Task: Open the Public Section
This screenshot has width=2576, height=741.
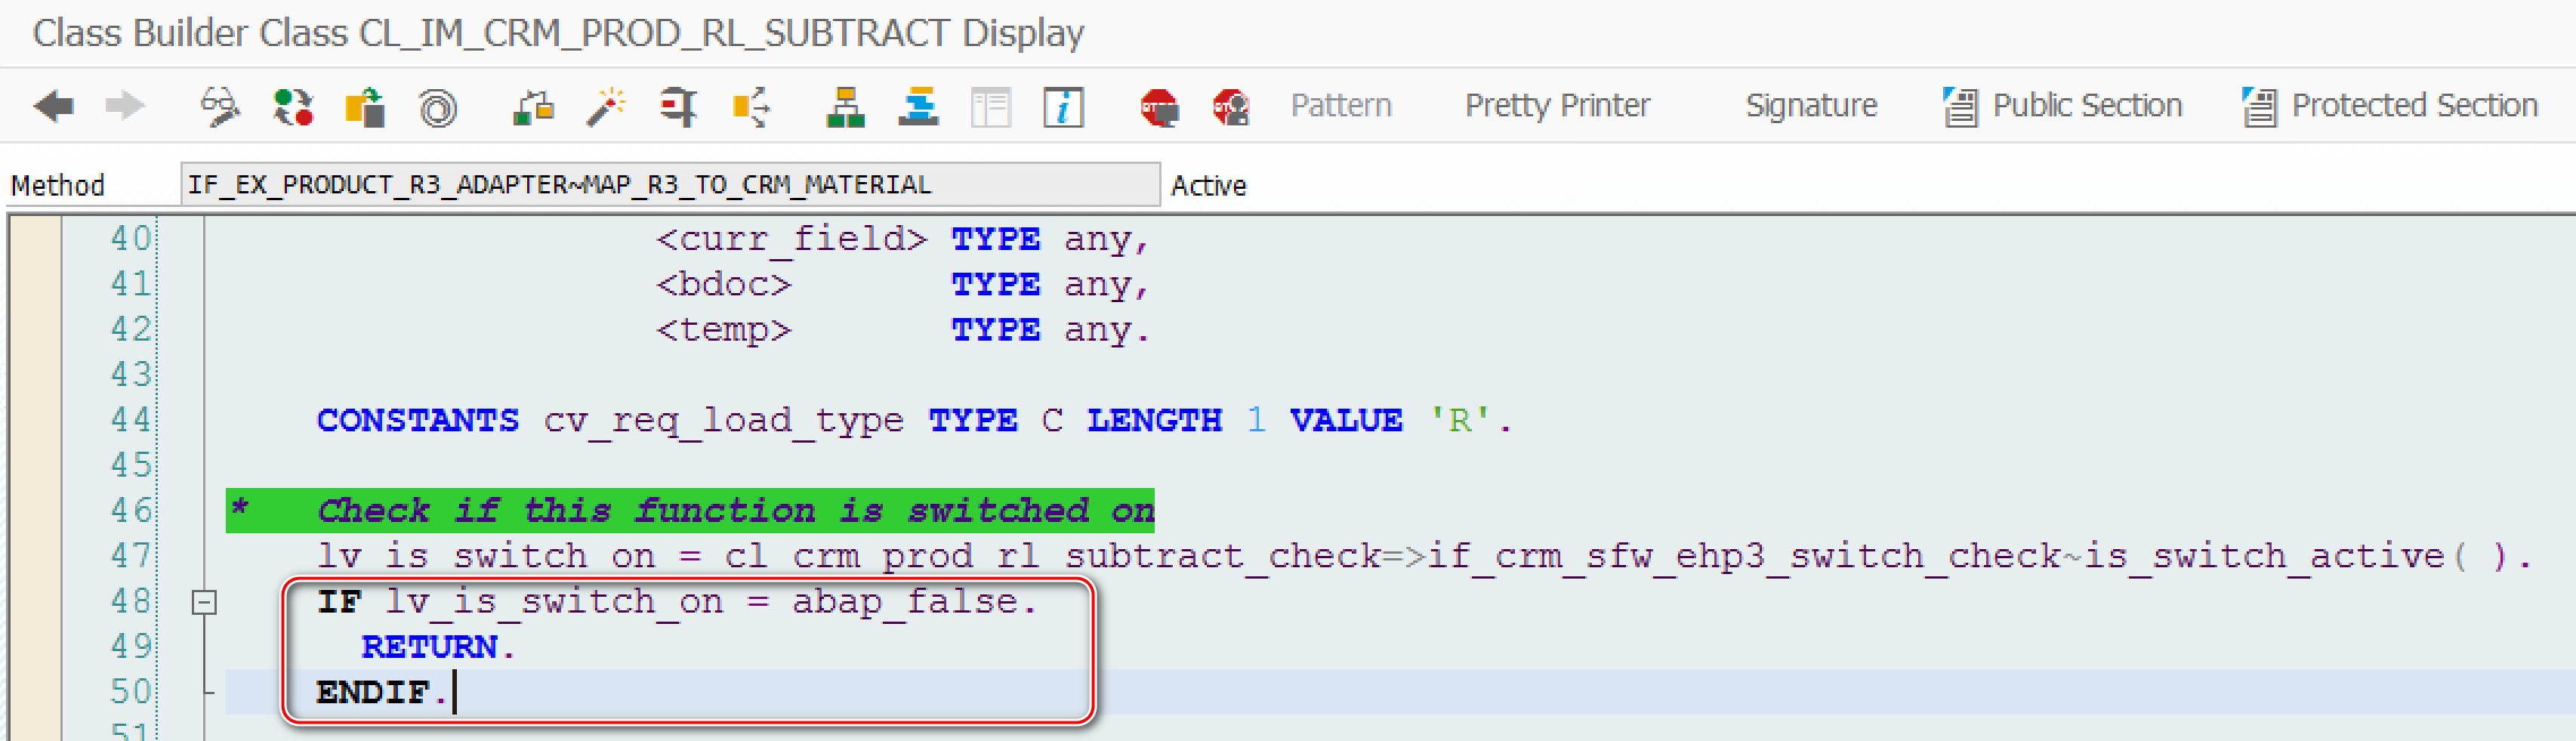Action: 2087,105
